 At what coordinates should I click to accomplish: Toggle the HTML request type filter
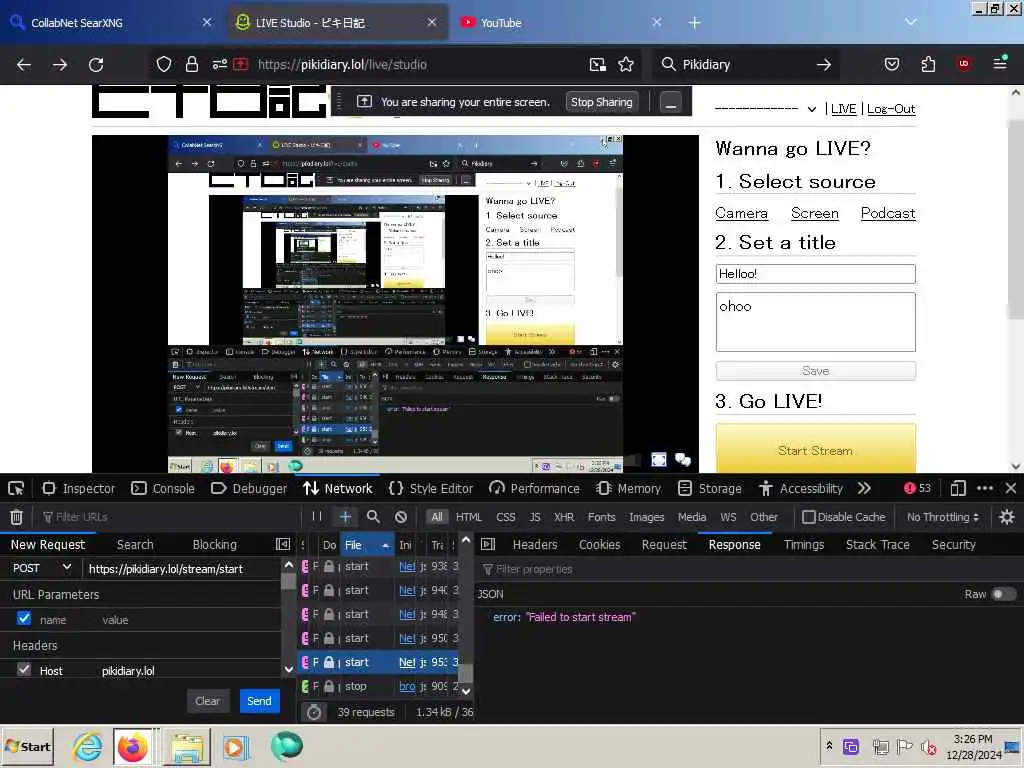point(469,517)
